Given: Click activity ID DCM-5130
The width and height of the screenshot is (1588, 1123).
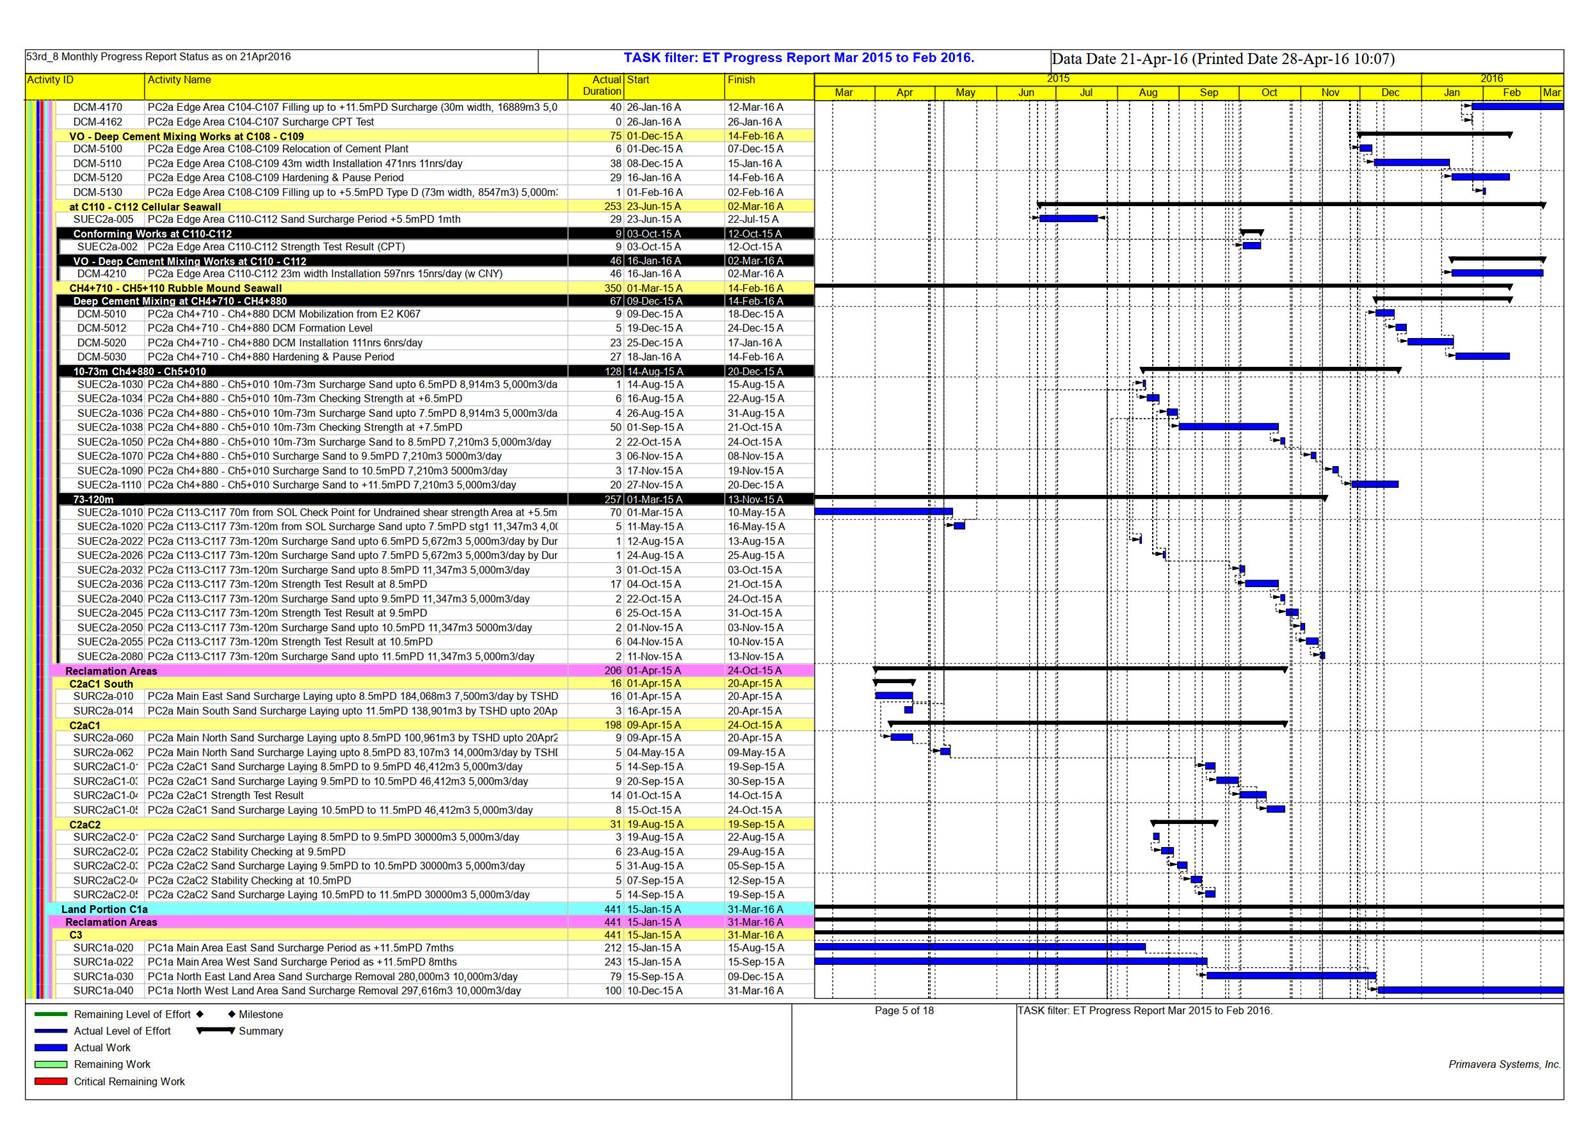Looking at the screenshot, I should tap(98, 192).
